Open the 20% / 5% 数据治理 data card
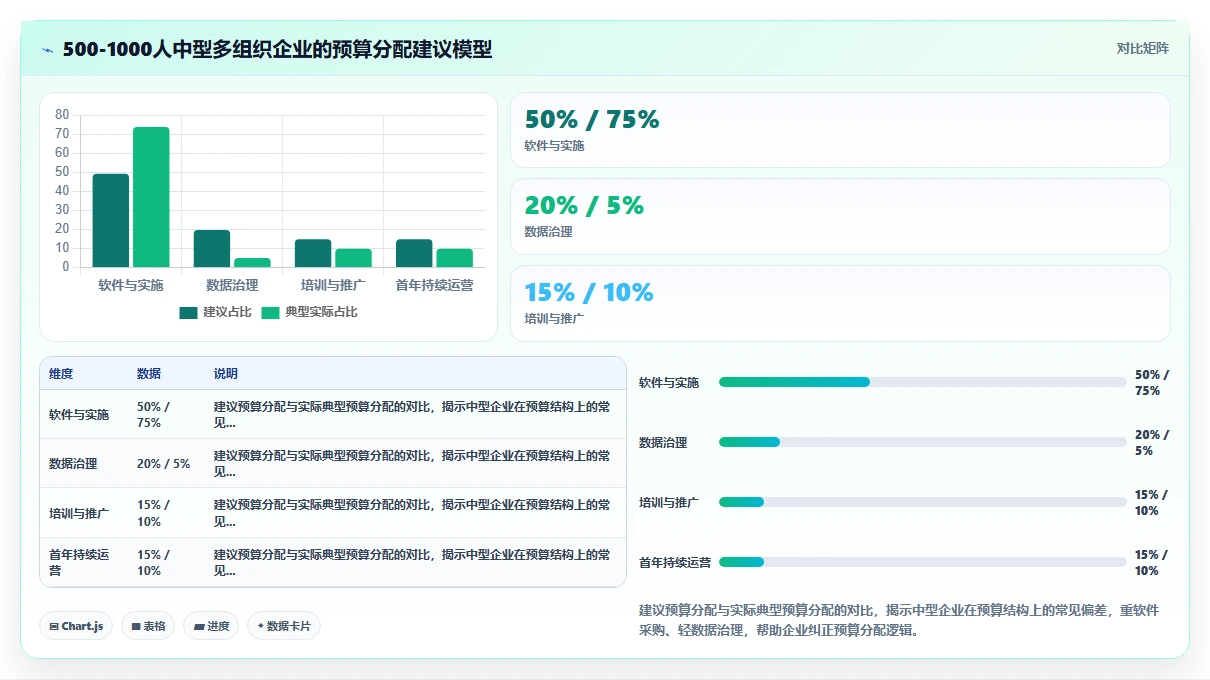 click(x=840, y=216)
